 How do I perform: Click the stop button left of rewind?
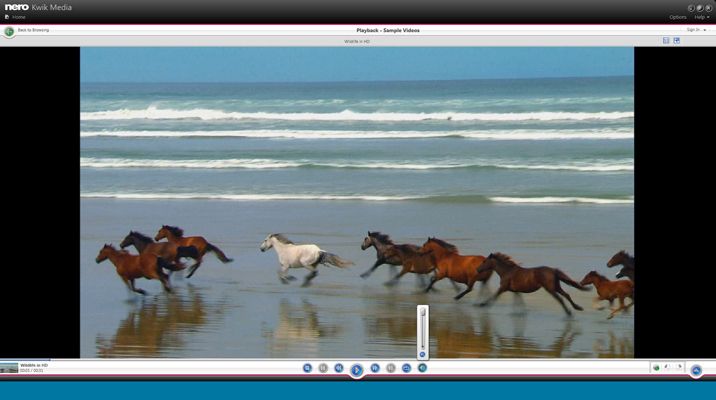[x=323, y=368]
